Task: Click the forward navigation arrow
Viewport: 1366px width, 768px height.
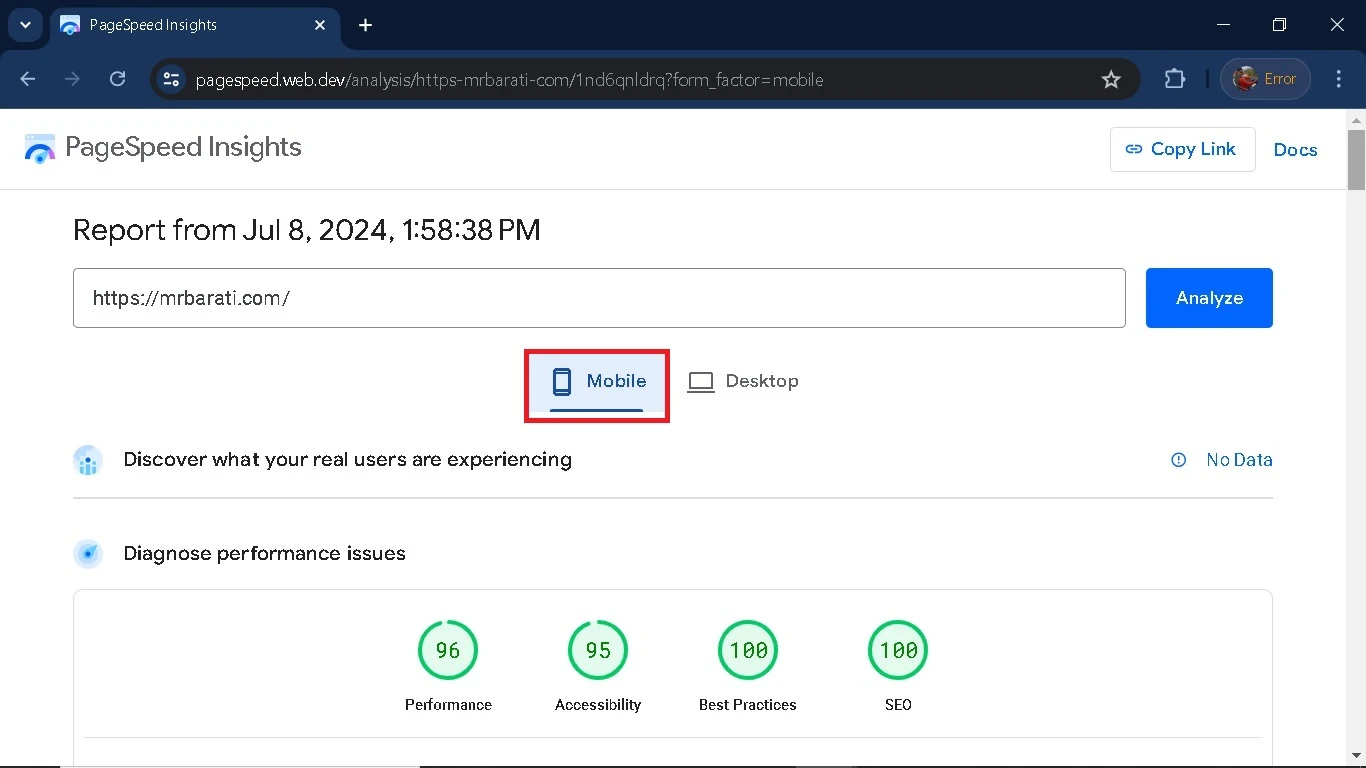Action: [x=72, y=79]
